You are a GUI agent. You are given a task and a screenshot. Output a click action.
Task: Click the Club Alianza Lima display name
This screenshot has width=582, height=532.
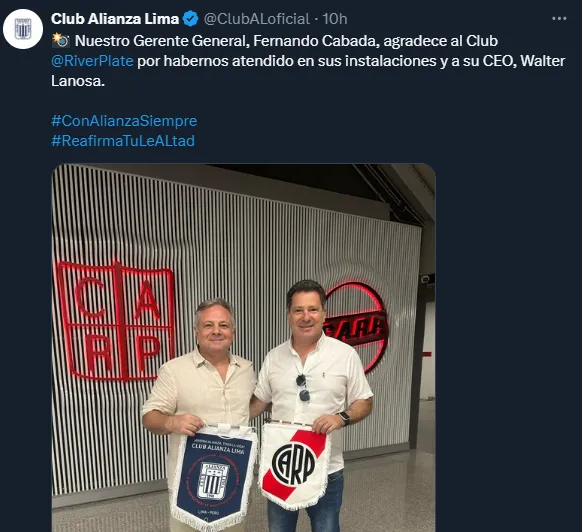click(x=115, y=19)
